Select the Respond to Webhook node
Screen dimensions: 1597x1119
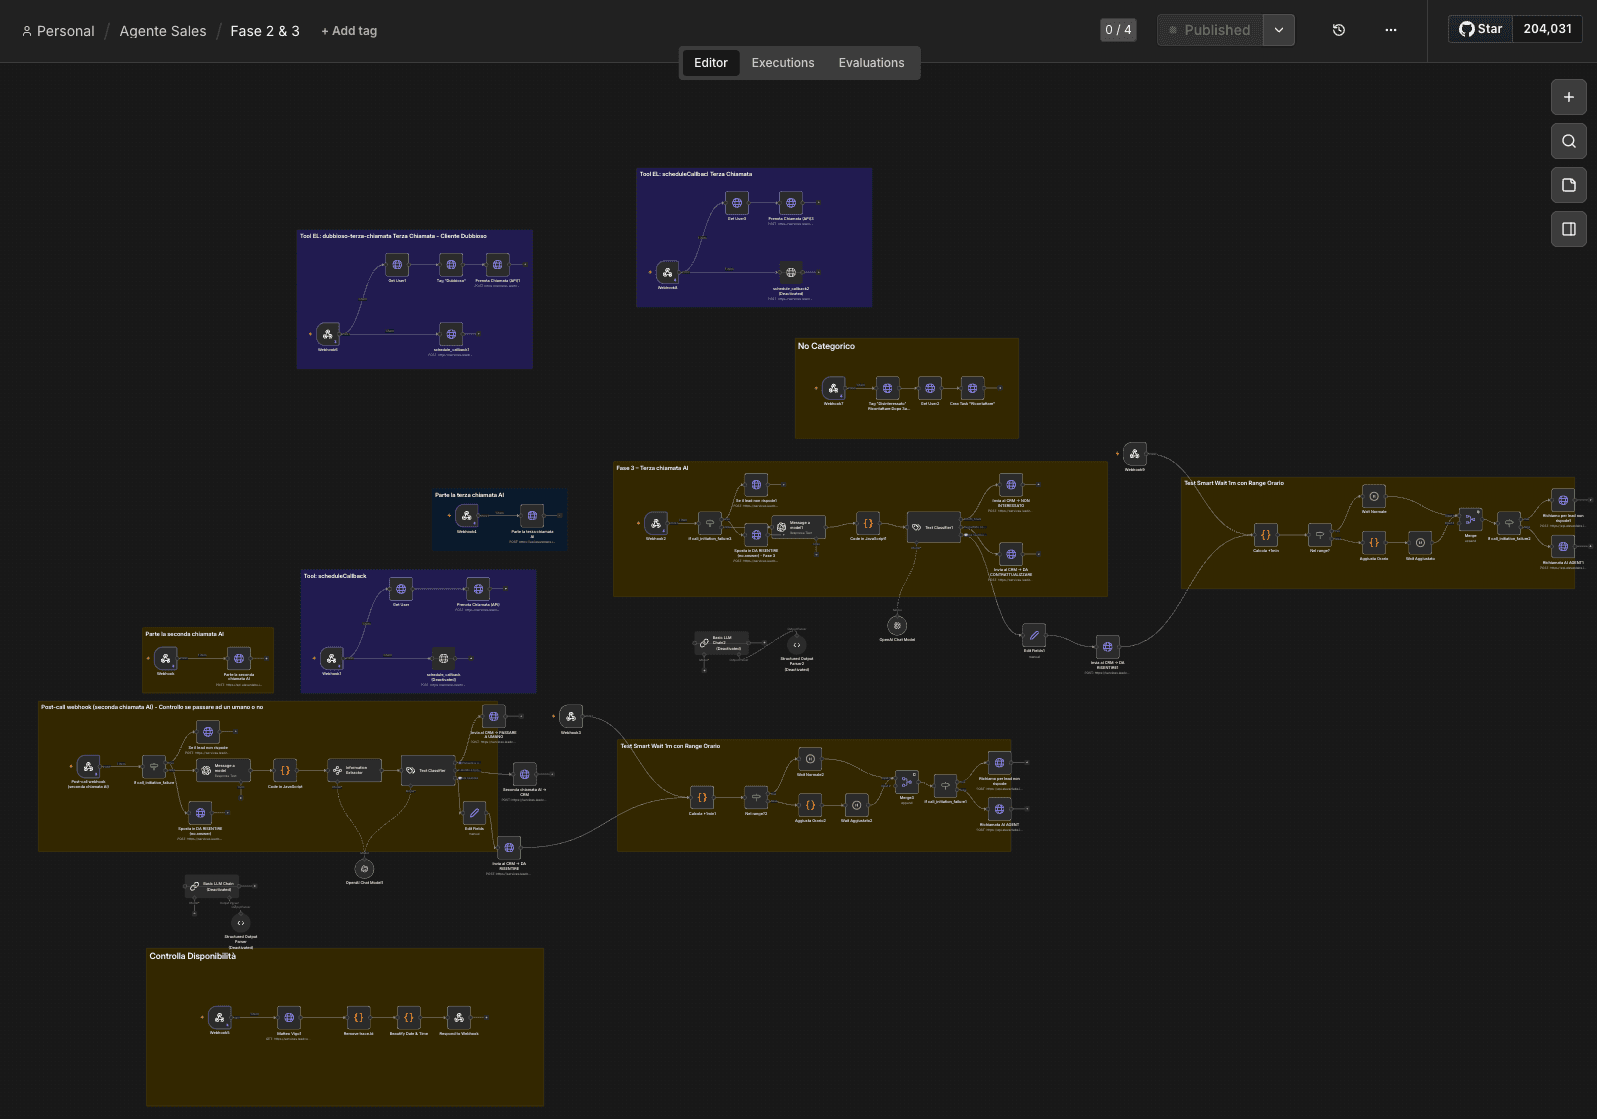pos(459,1017)
